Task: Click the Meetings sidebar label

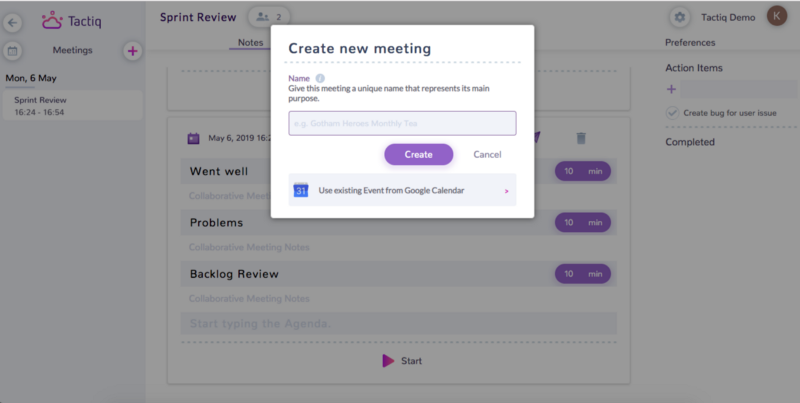Action: click(x=72, y=50)
